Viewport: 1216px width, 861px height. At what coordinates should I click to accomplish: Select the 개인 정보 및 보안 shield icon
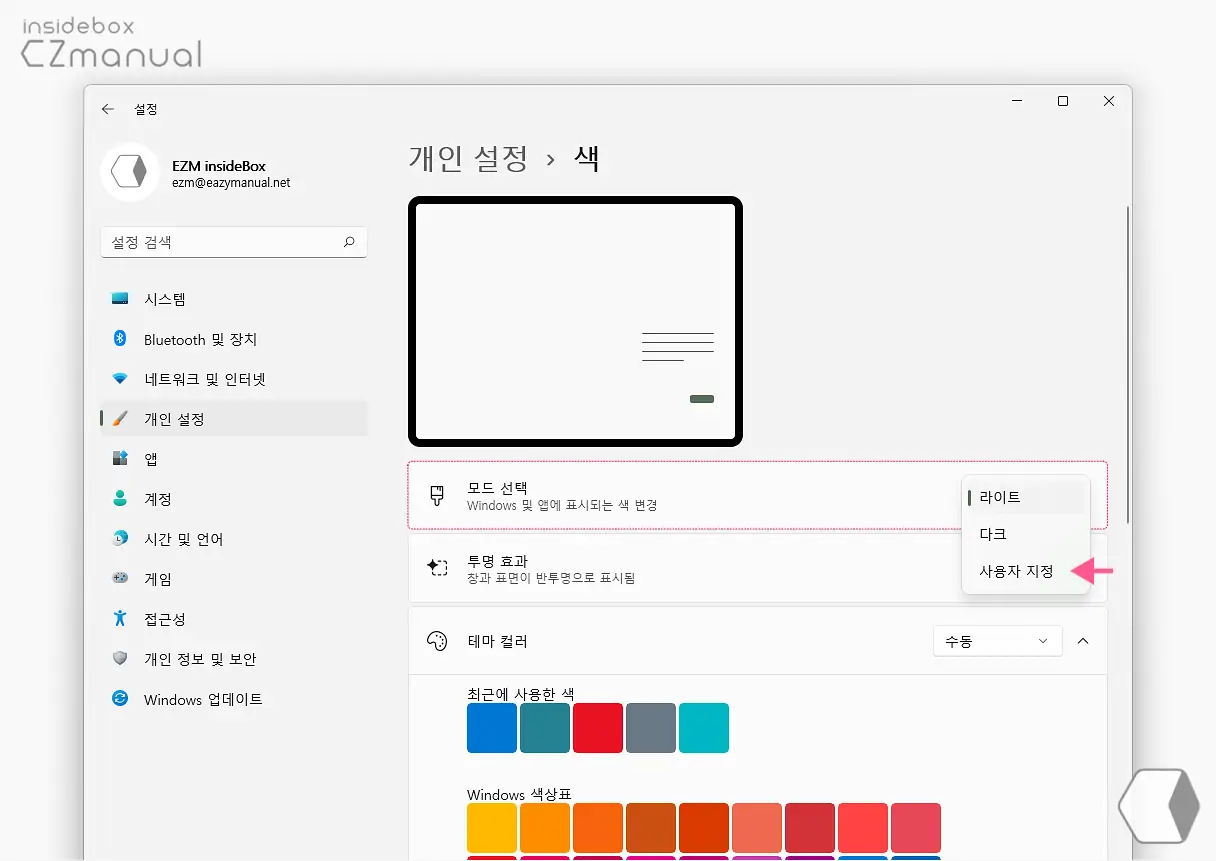point(120,659)
